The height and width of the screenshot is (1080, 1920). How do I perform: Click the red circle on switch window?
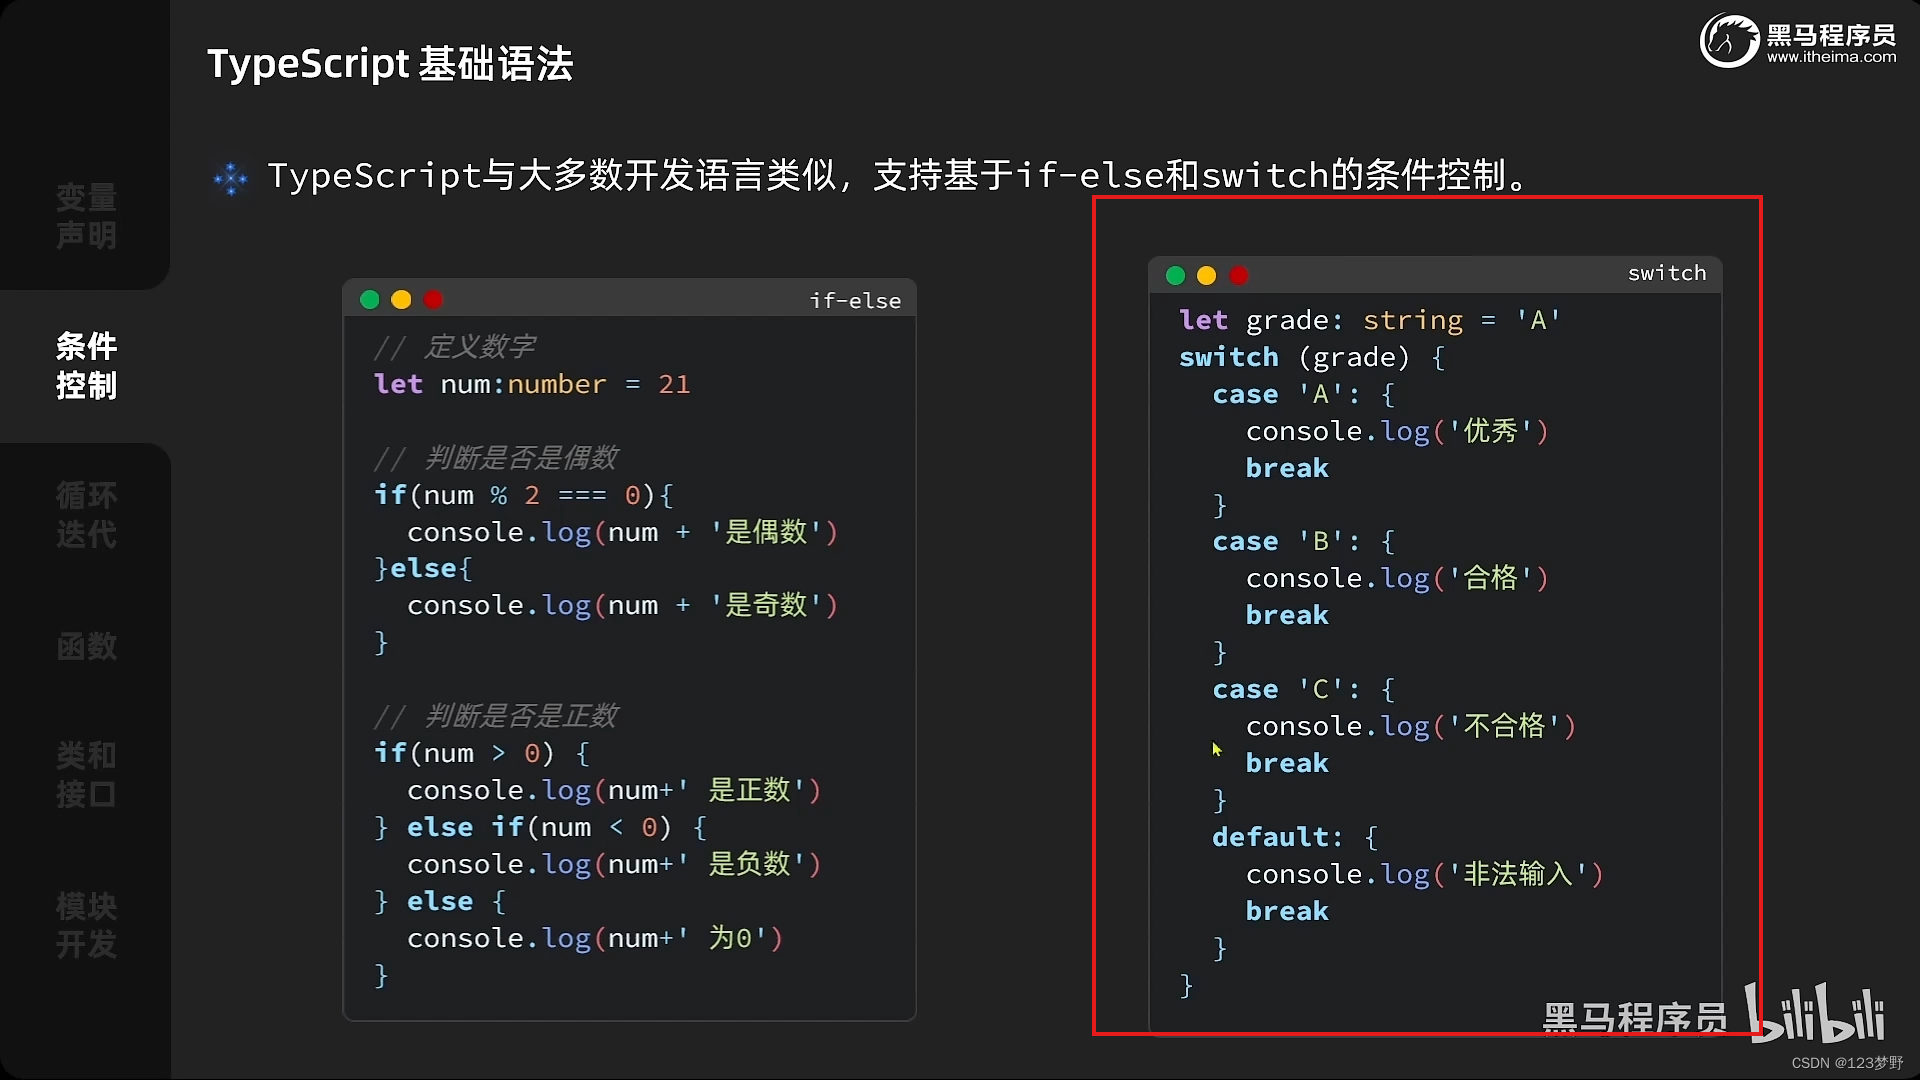coord(1239,275)
